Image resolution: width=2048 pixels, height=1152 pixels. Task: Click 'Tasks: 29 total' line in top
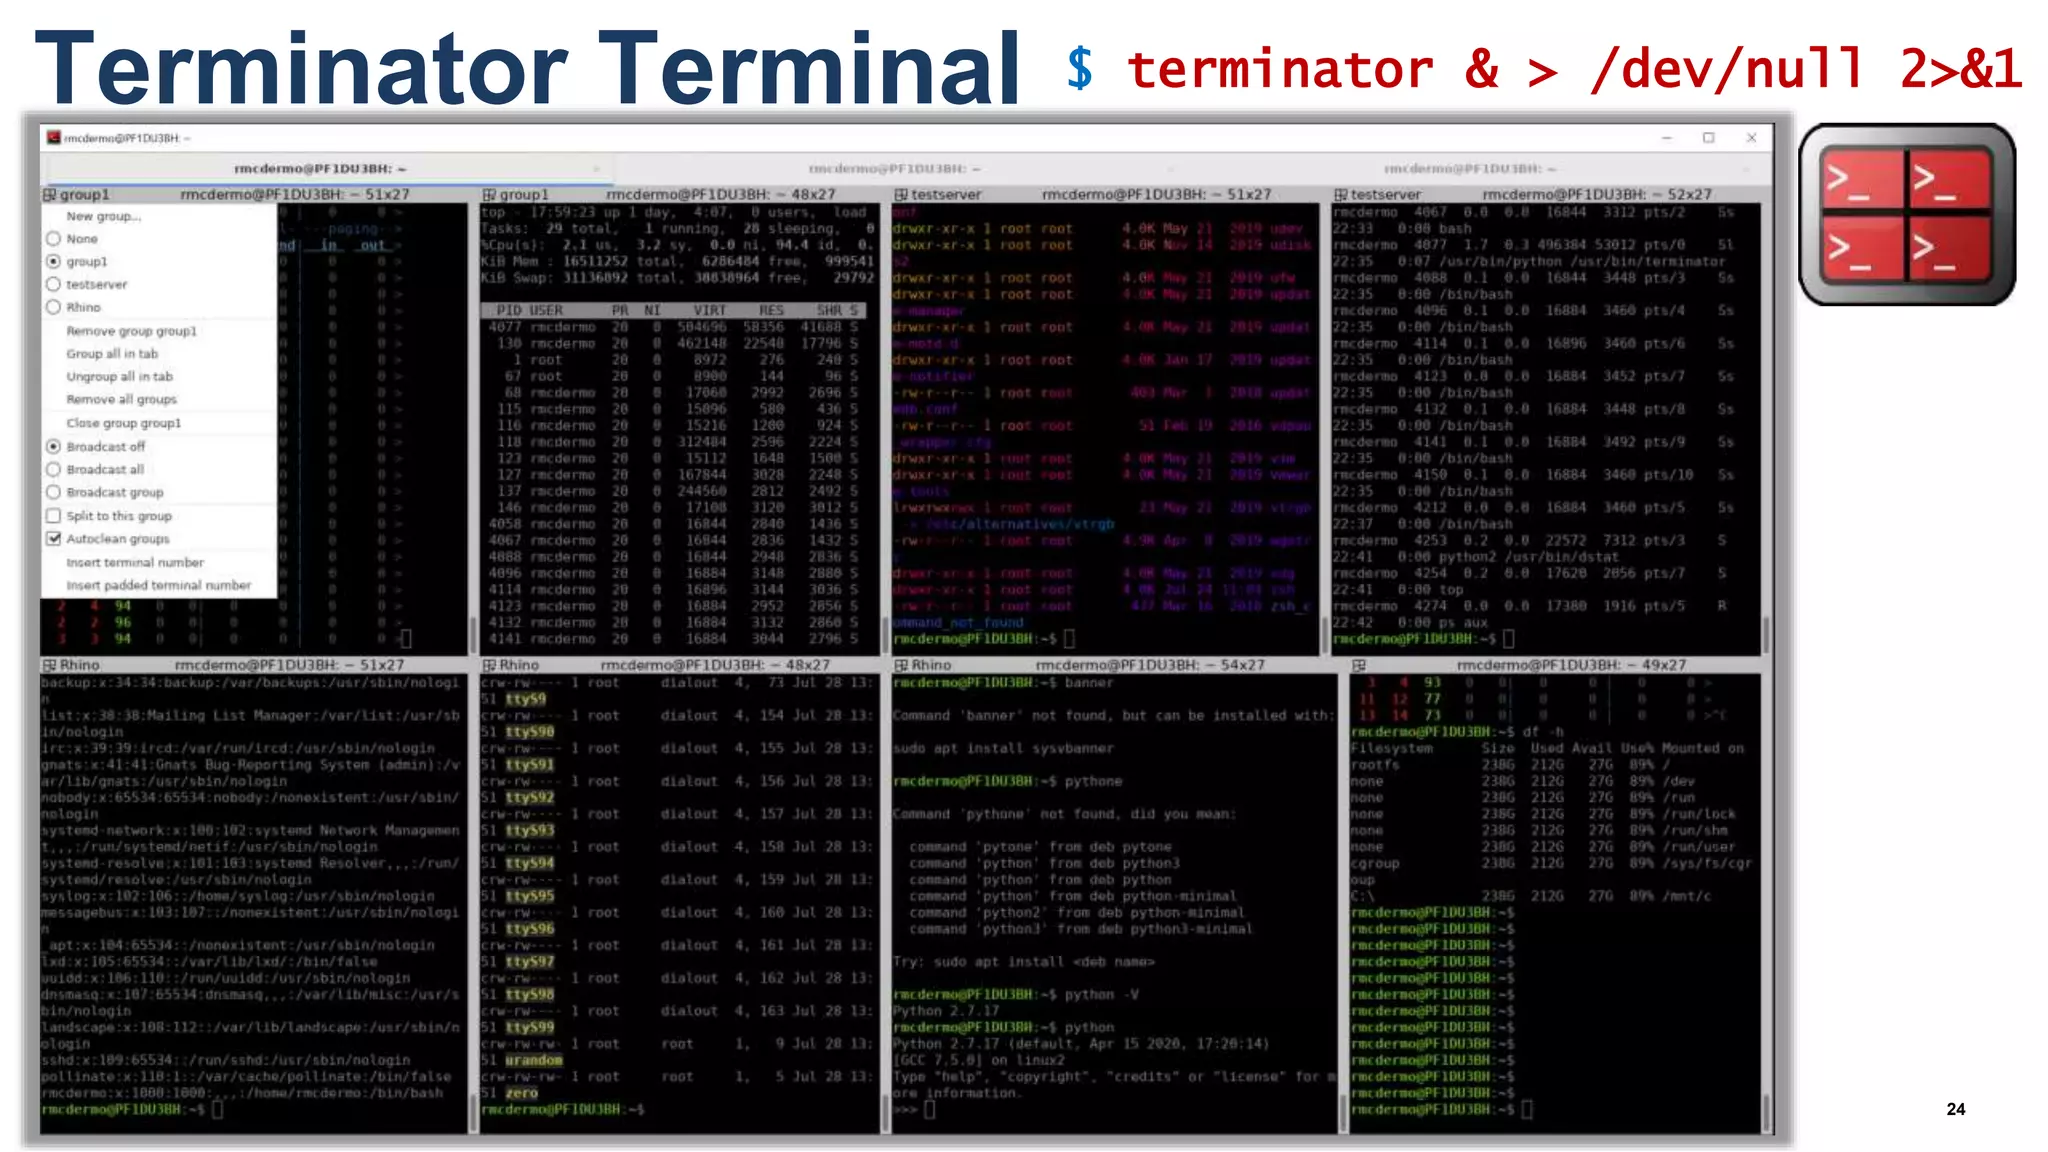coord(678,229)
